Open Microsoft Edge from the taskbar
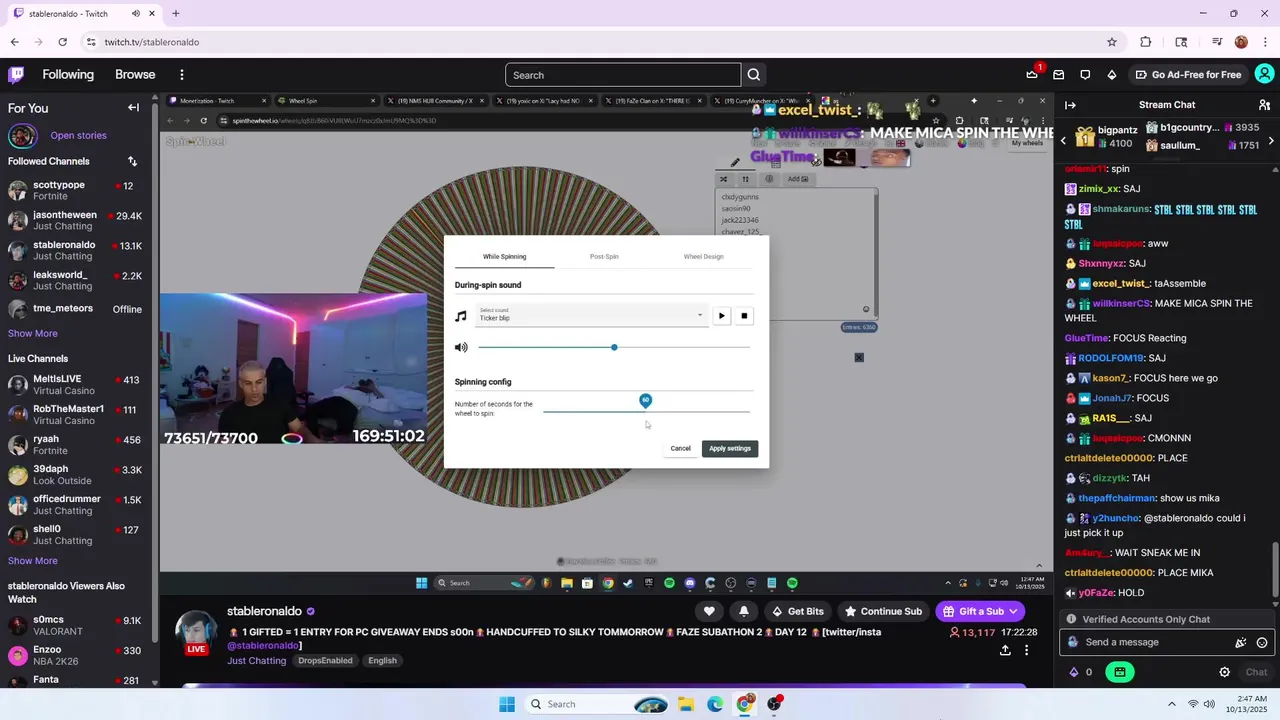This screenshot has width=1280, height=720. 715,704
